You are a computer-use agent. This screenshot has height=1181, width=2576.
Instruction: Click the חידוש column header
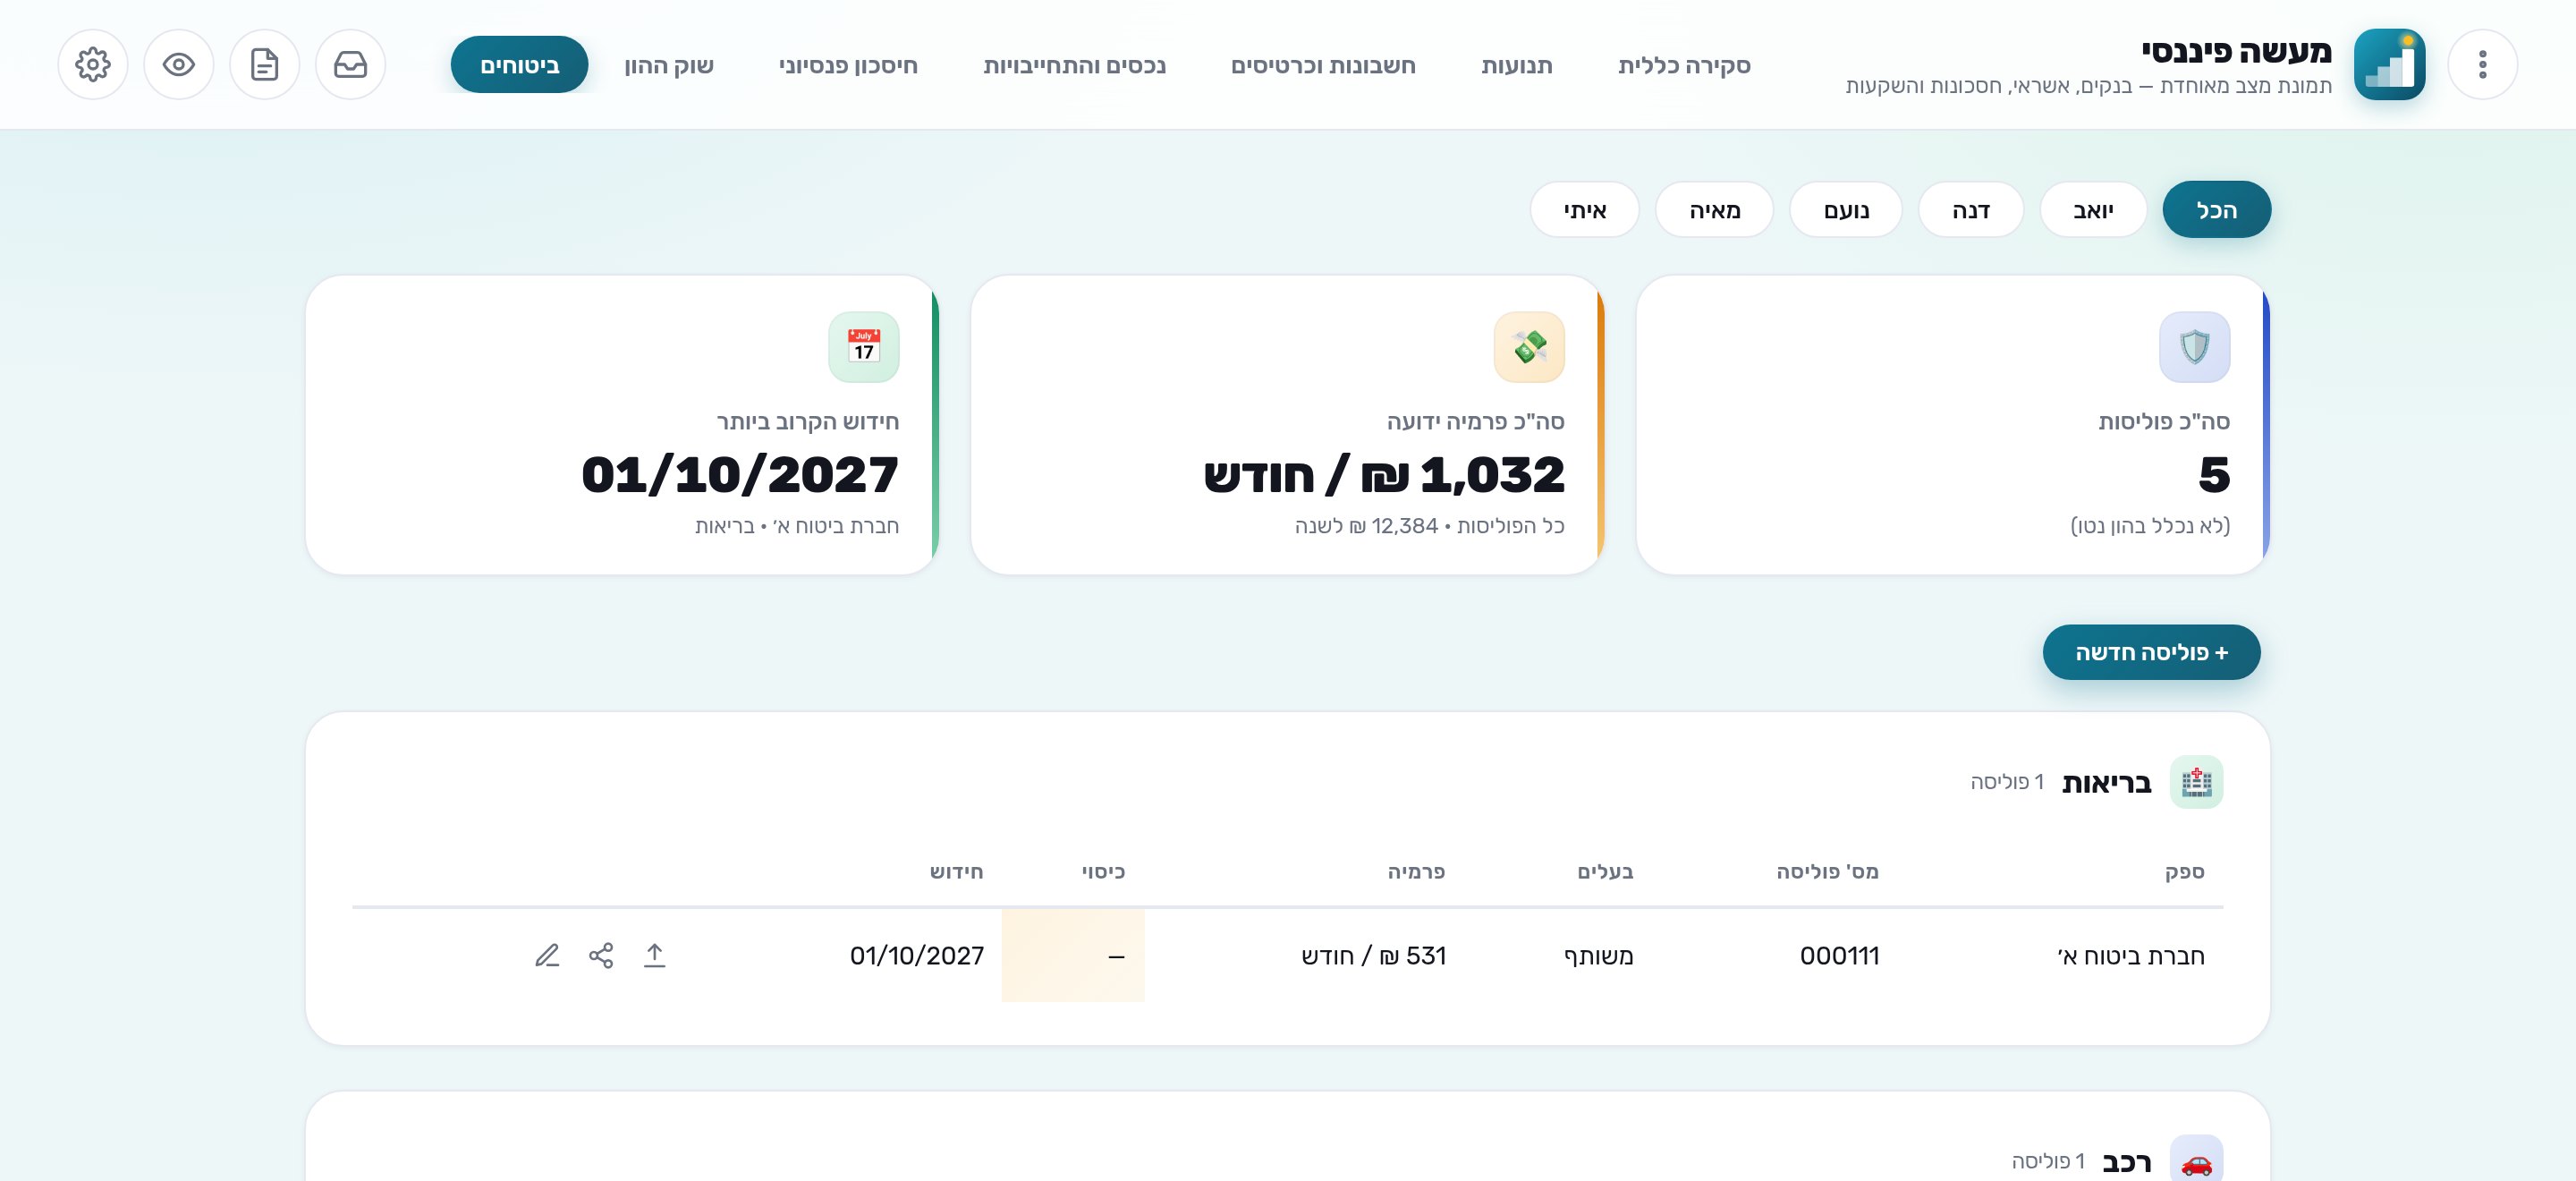pyautogui.click(x=957, y=872)
